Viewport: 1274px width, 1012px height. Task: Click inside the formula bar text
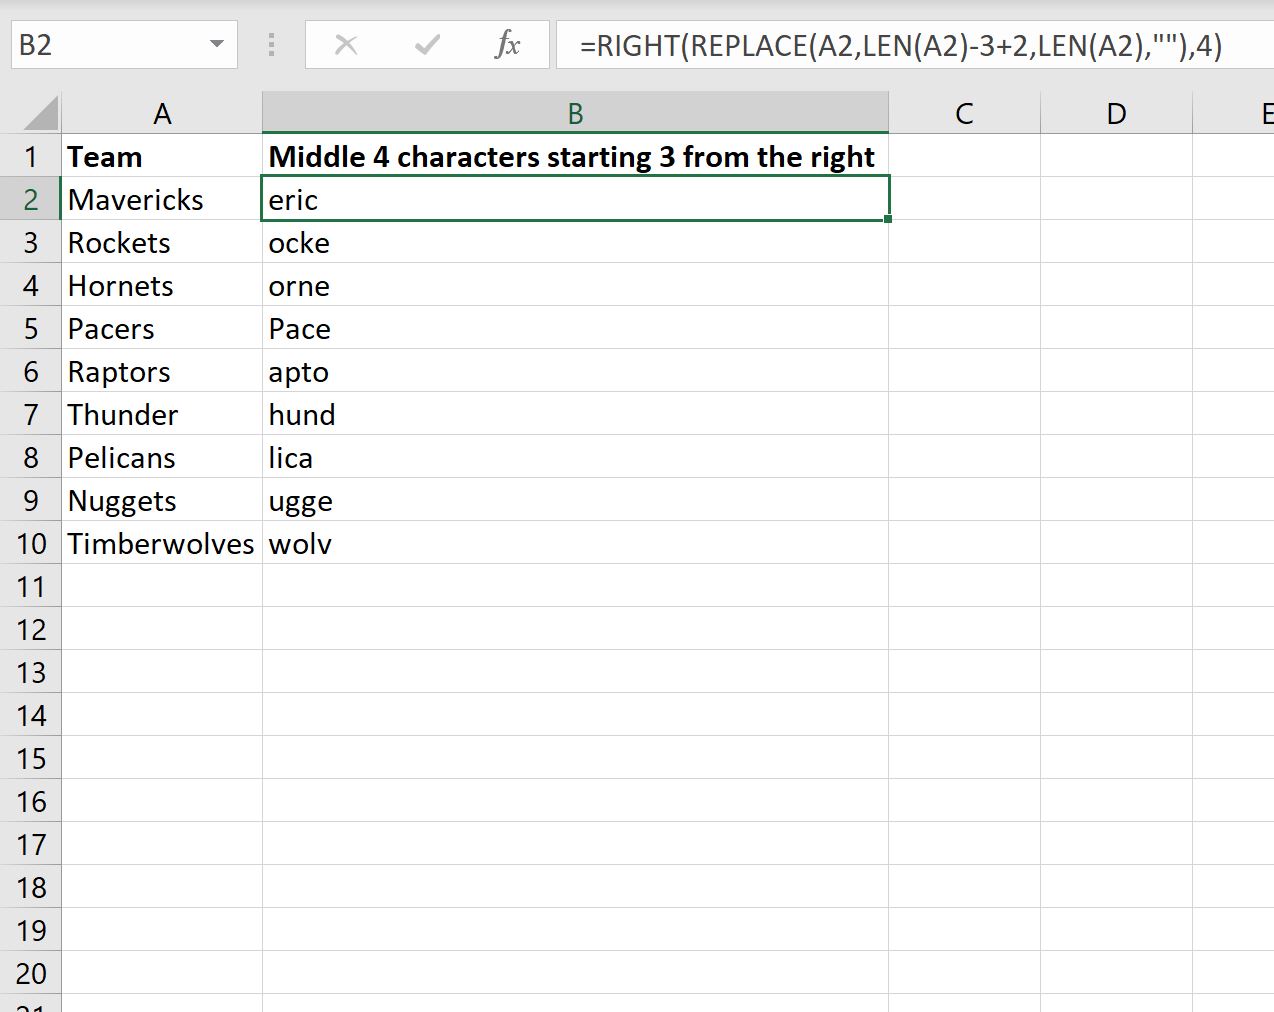tap(900, 46)
